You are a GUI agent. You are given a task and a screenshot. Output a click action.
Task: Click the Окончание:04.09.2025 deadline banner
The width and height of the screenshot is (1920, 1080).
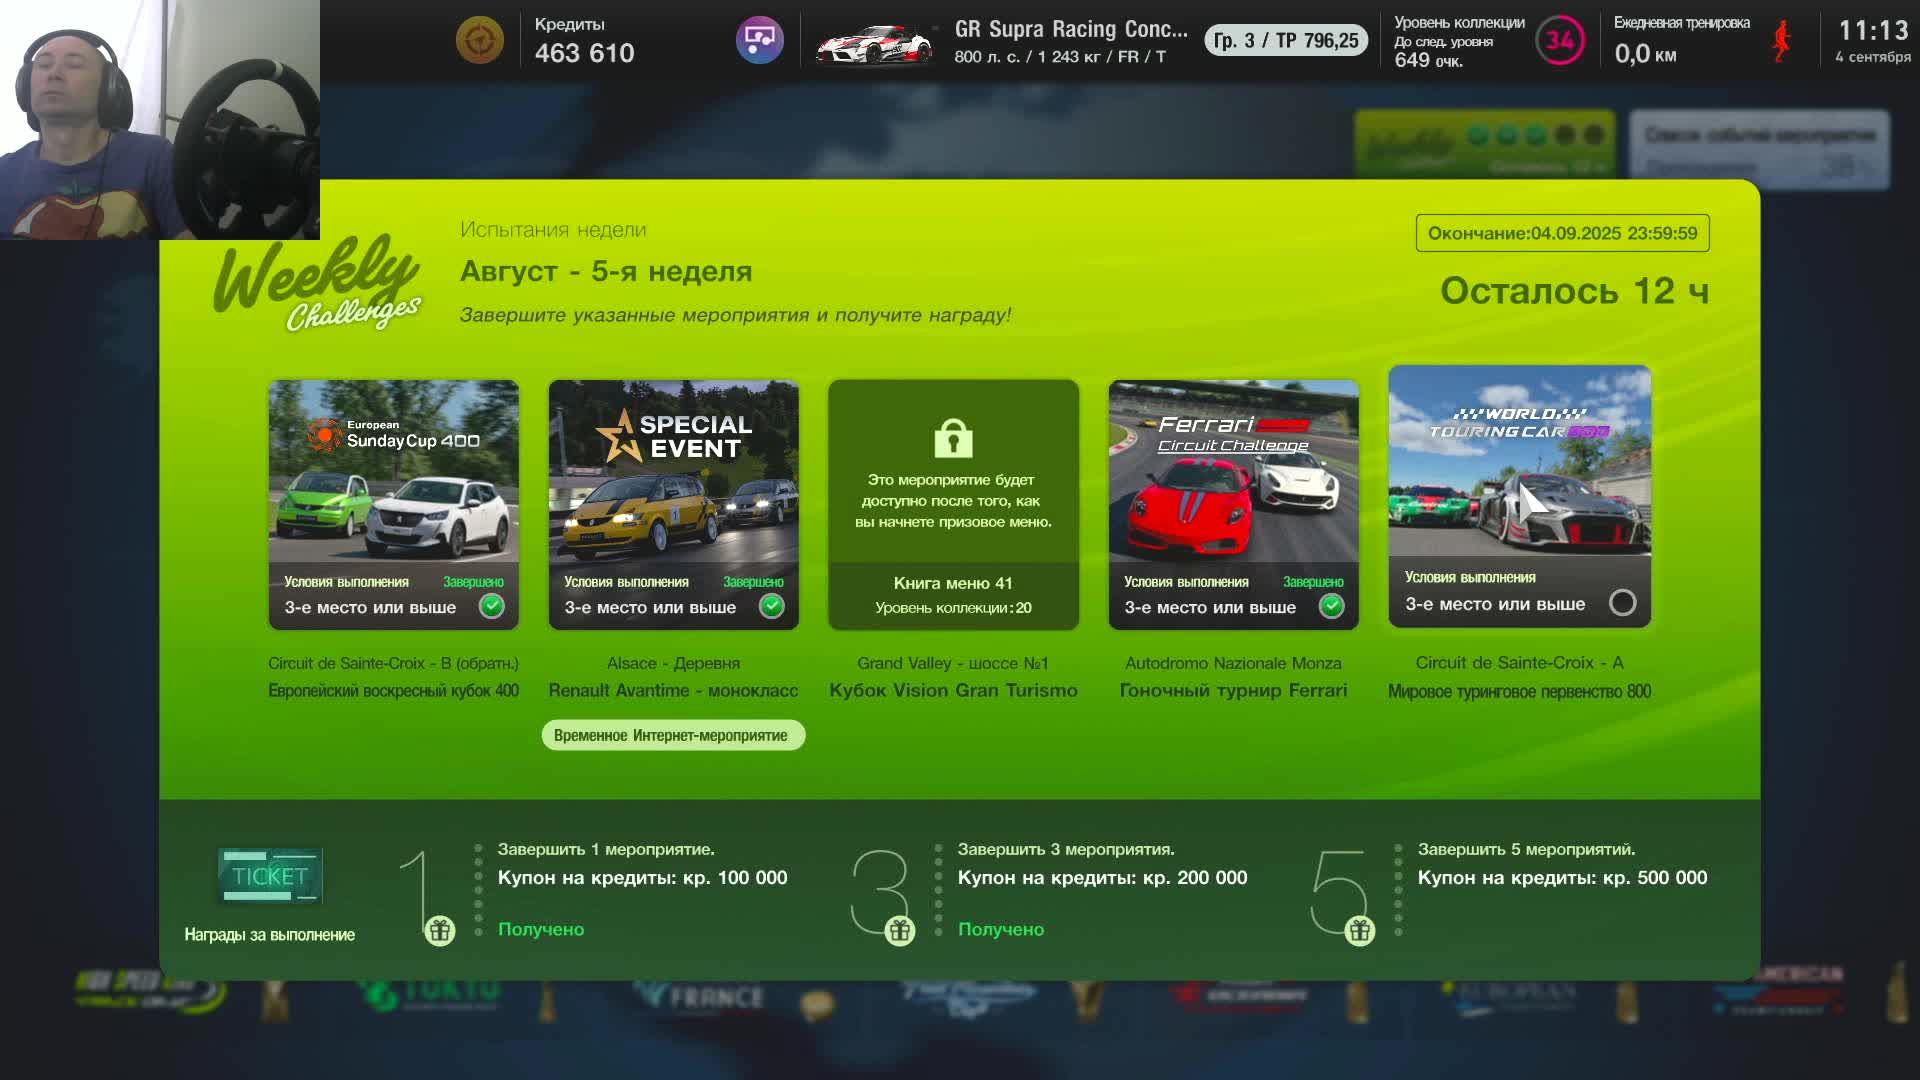coord(1560,232)
